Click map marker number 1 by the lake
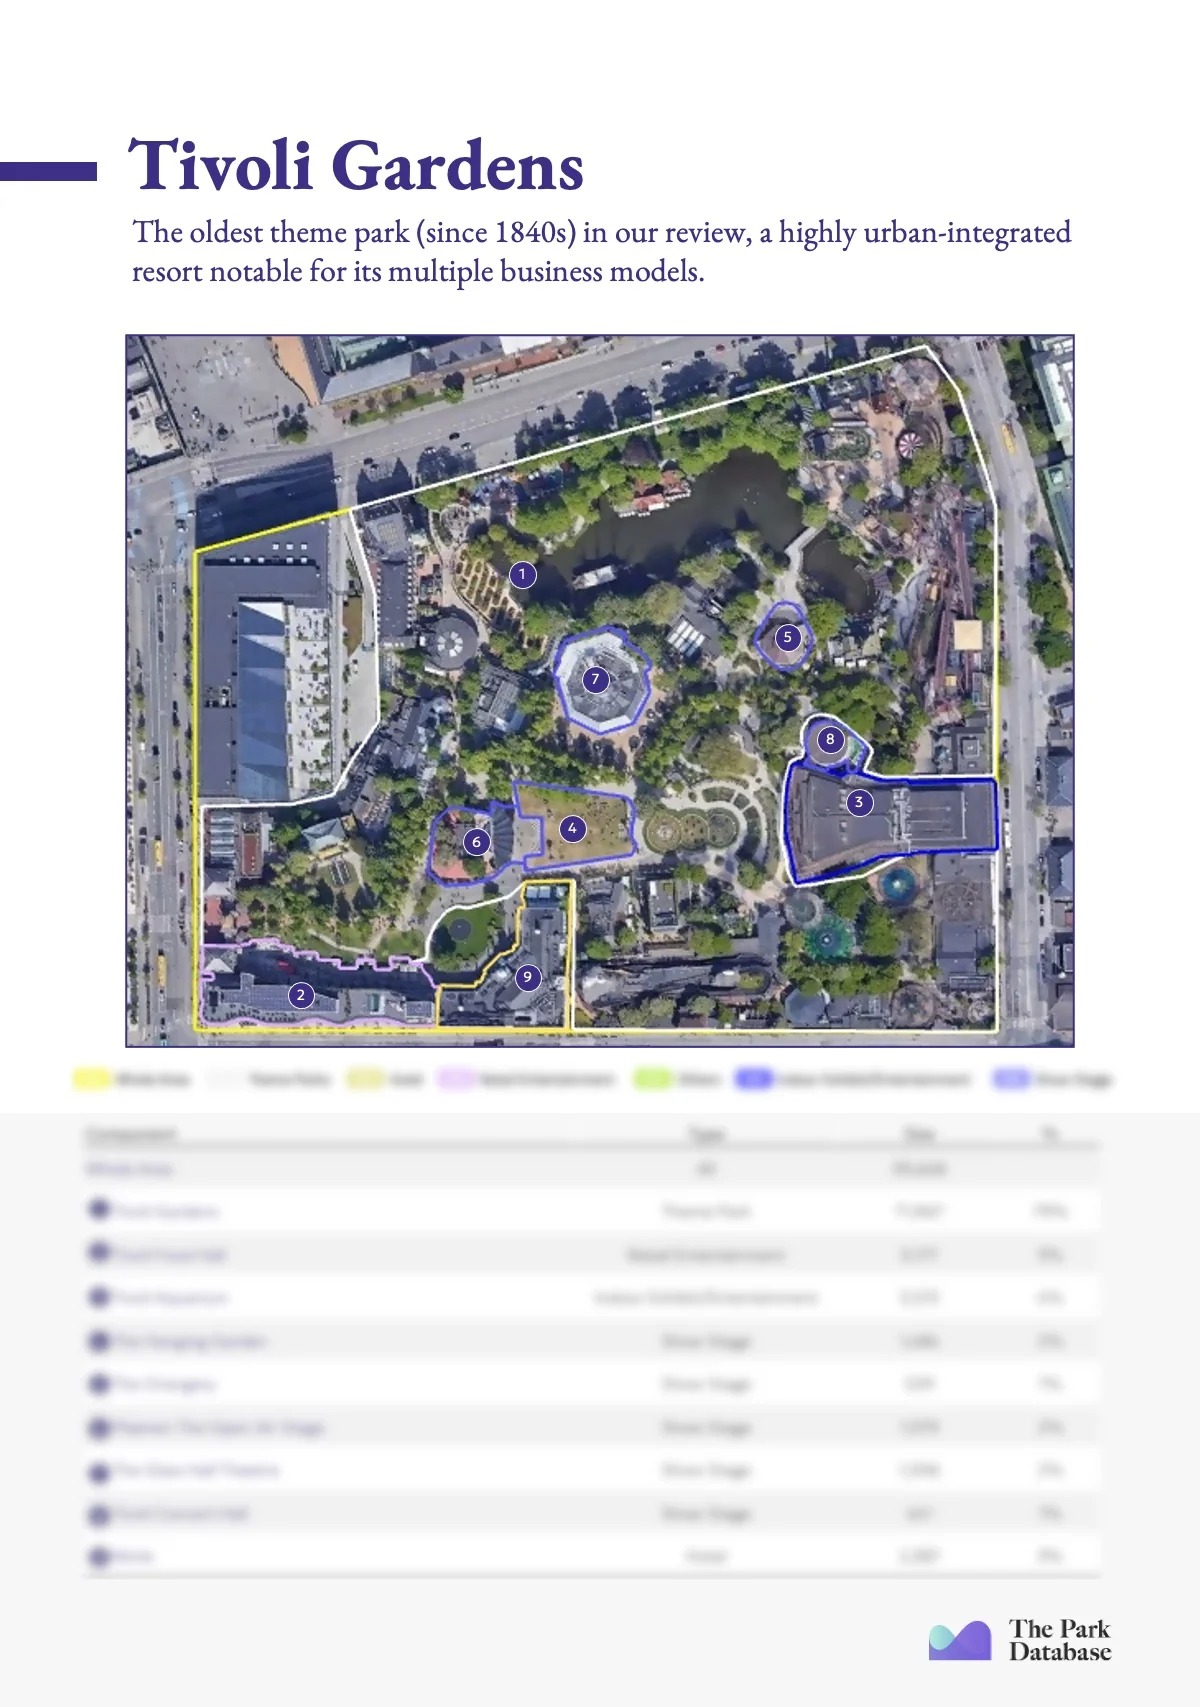Image resolution: width=1200 pixels, height=1707 pixels. 522,575
